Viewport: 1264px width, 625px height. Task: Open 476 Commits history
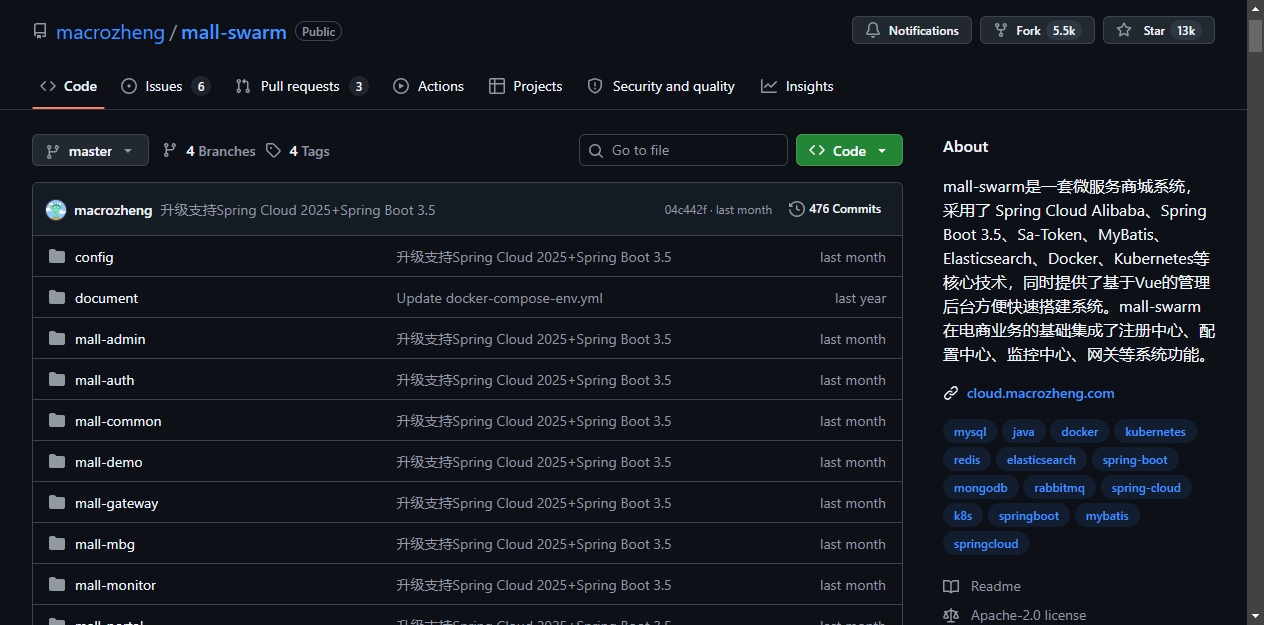[x=835, y=209]
